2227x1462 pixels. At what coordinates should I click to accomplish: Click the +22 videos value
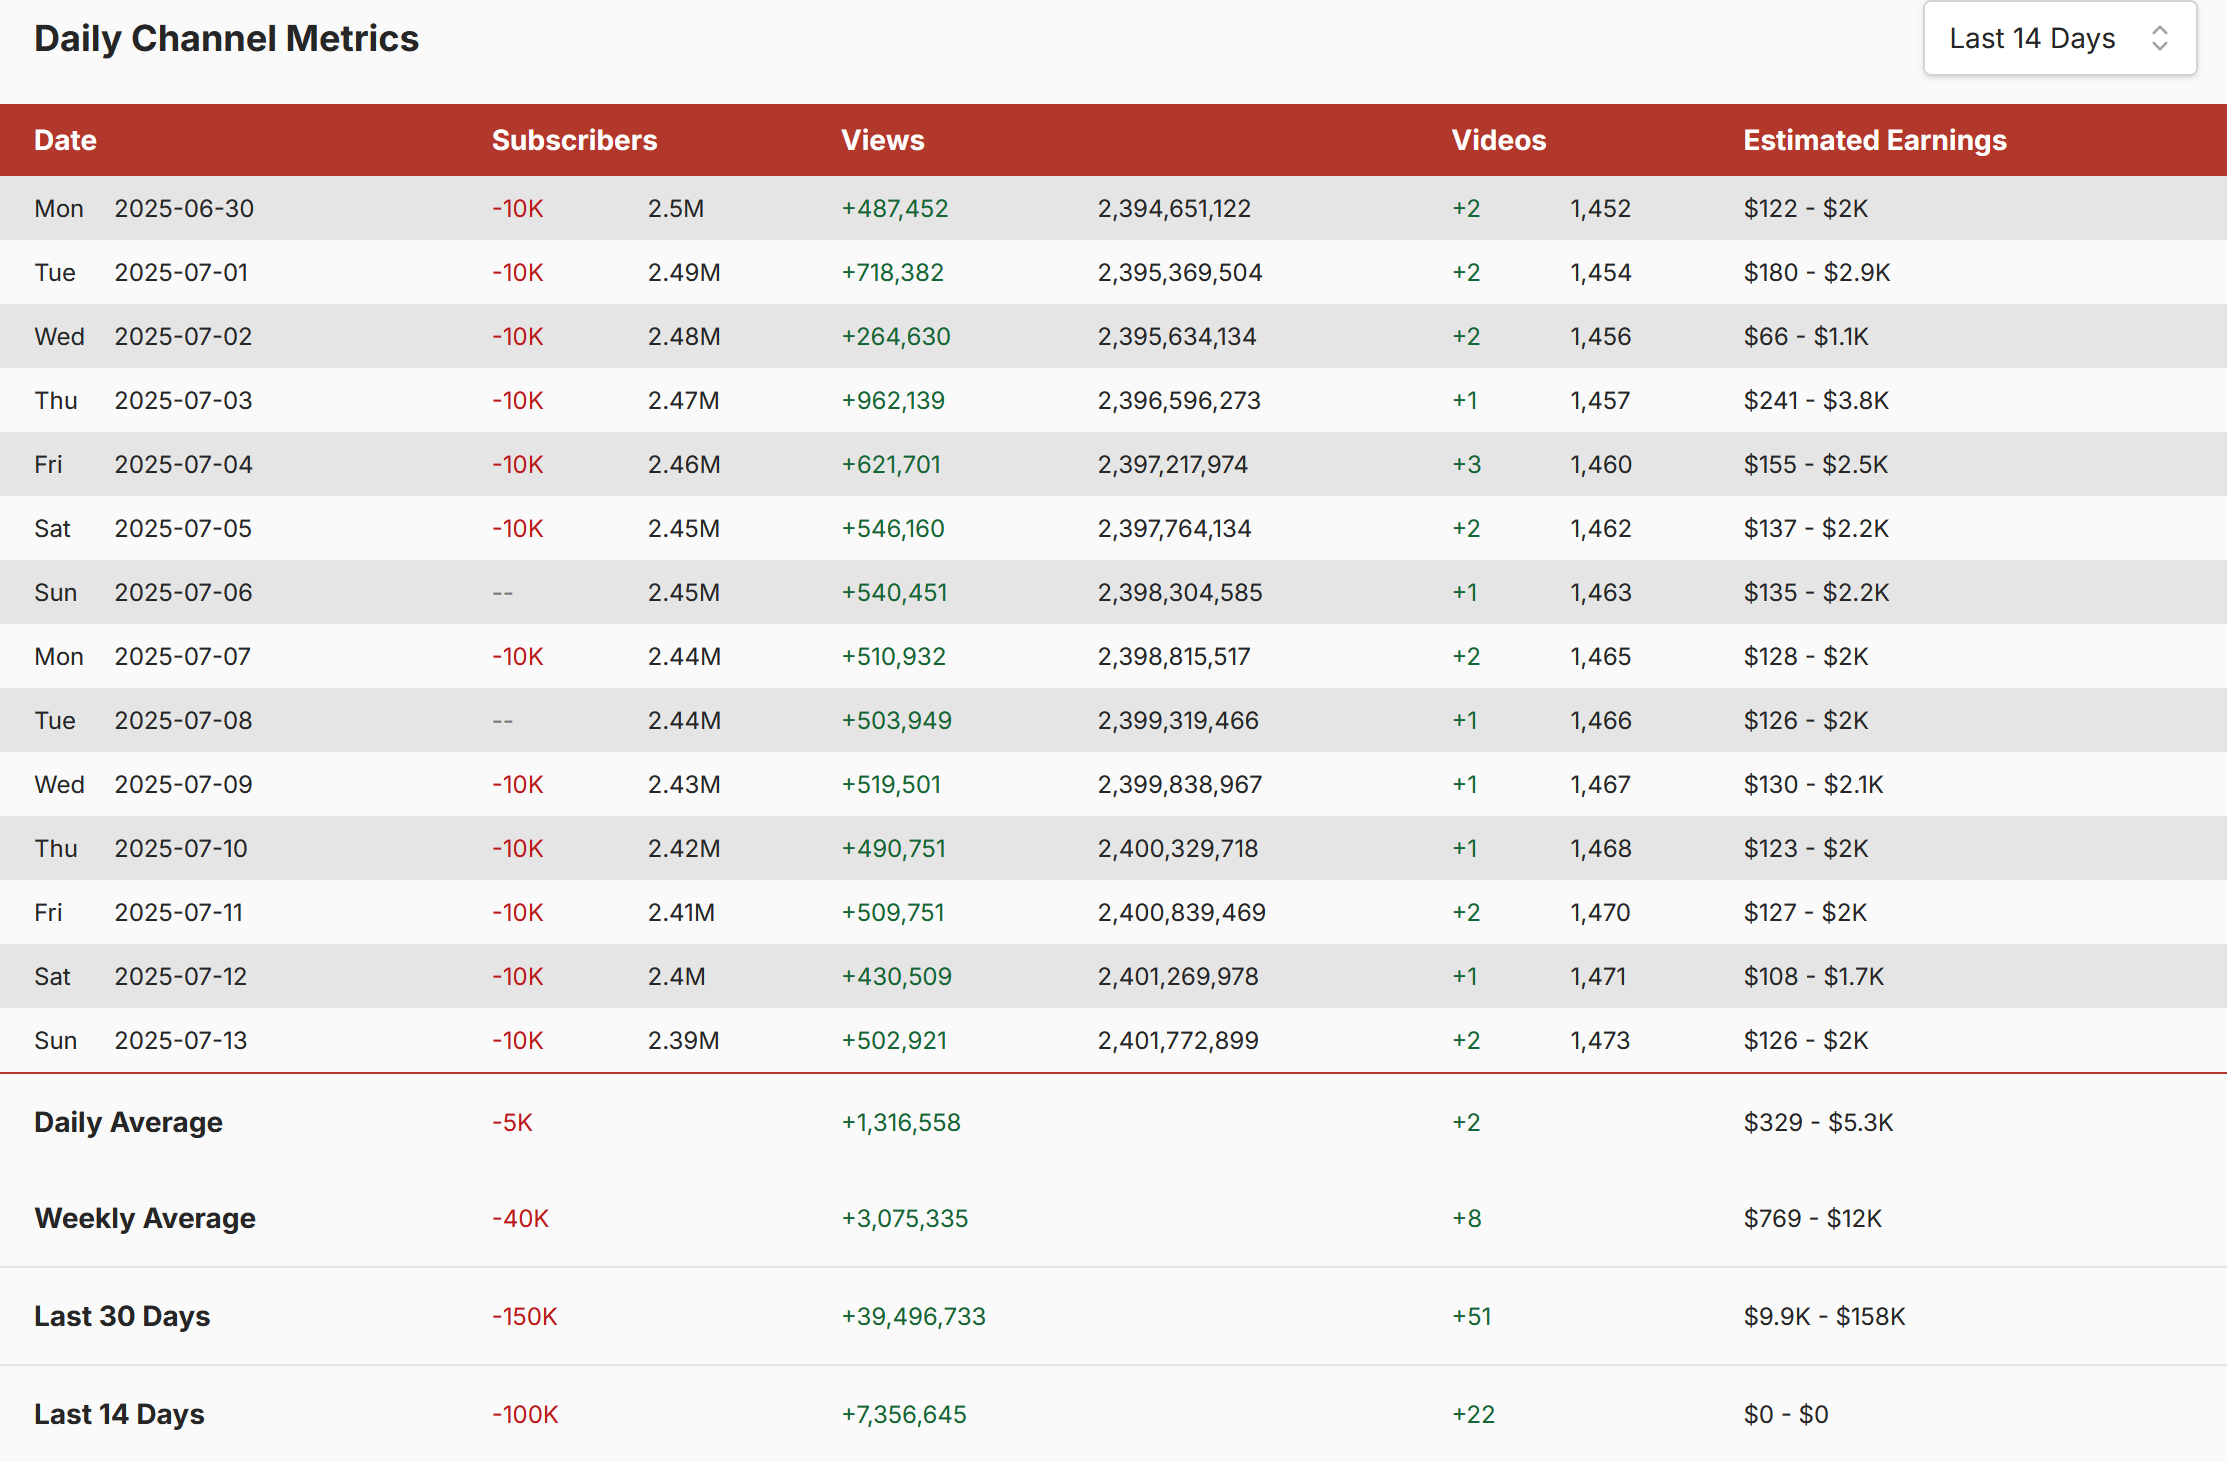1473,1414
